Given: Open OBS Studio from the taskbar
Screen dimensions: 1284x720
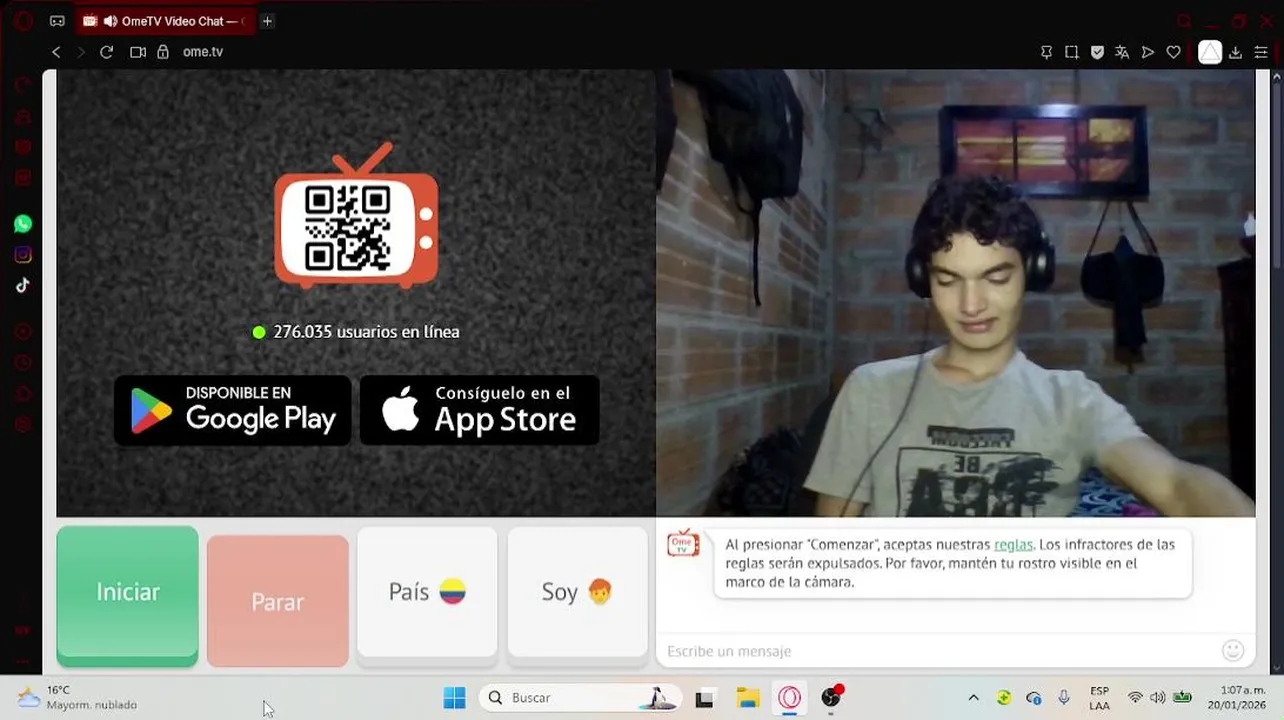Looking at the screenshot, I should tap(832, 698).
